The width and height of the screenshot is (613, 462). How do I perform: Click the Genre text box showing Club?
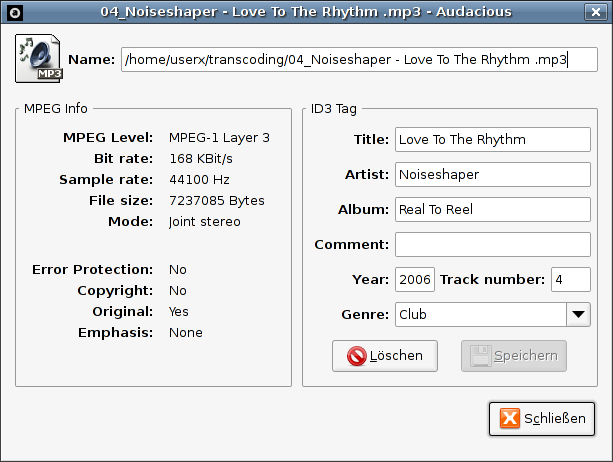(481, 314)
